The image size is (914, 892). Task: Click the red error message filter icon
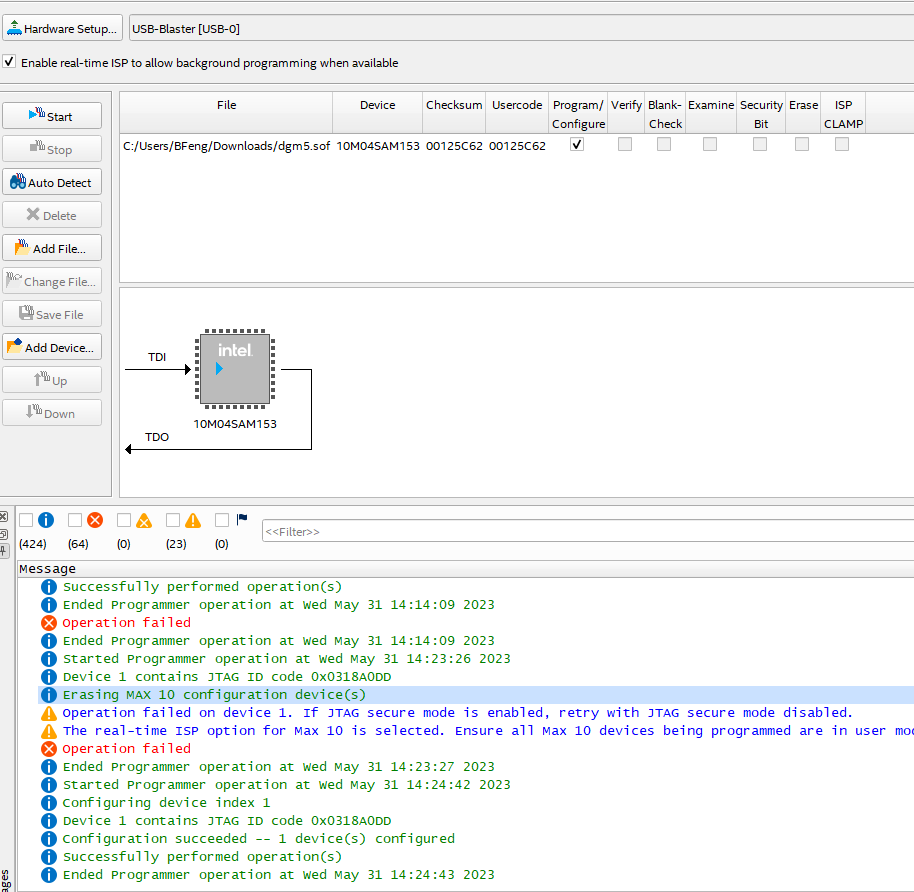(95, 520)
